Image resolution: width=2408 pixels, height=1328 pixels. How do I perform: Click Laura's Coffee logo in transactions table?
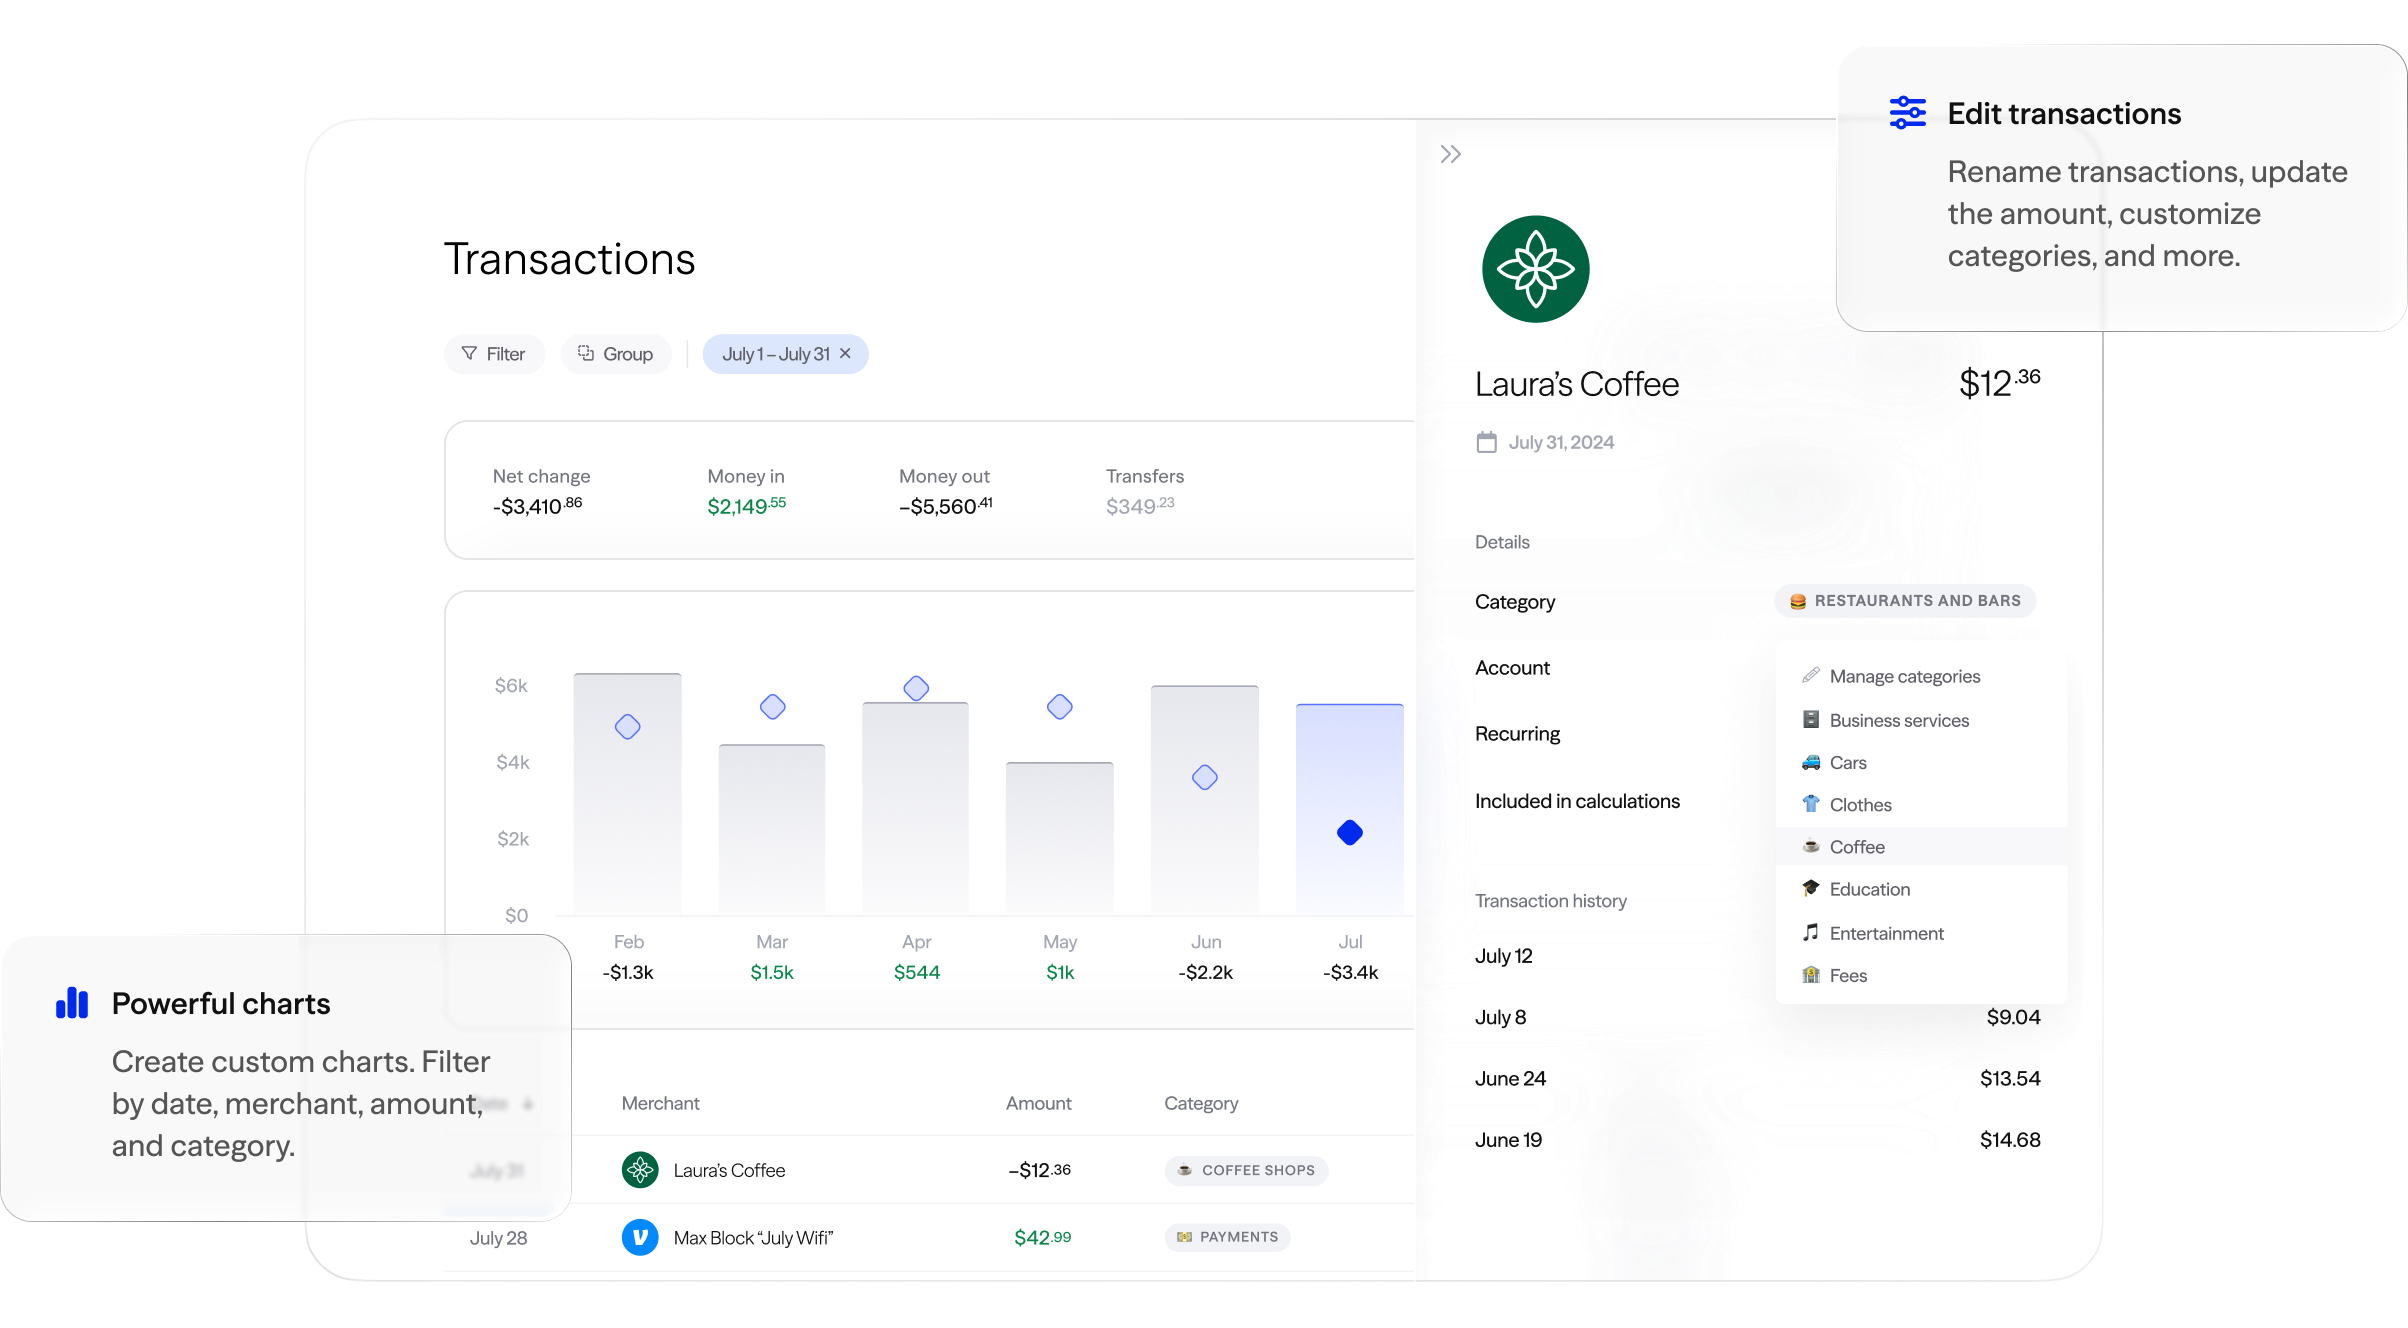click(x=640, y=1170)
